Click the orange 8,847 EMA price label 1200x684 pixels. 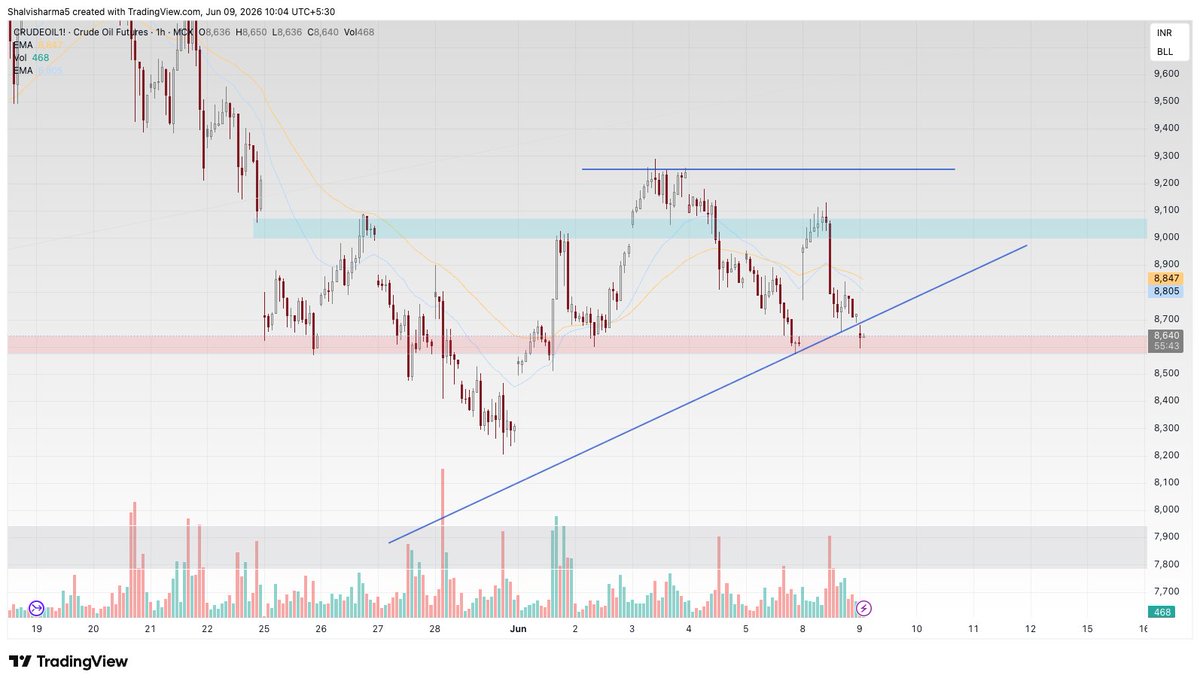[x=1166, y=277]
